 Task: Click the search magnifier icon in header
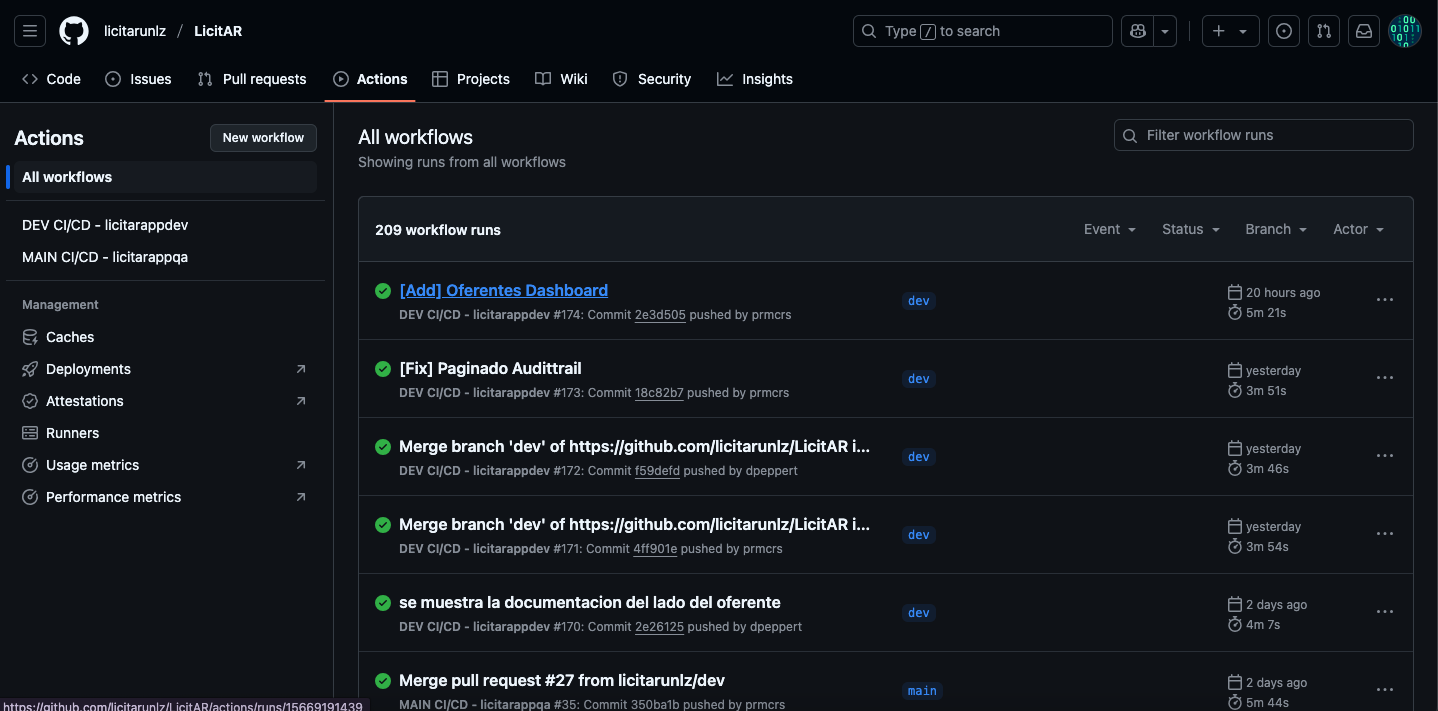point(869,31)
